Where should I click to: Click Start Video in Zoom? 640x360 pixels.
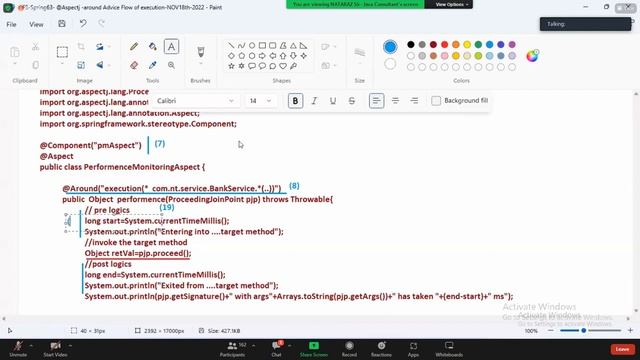tap(56, 349)
